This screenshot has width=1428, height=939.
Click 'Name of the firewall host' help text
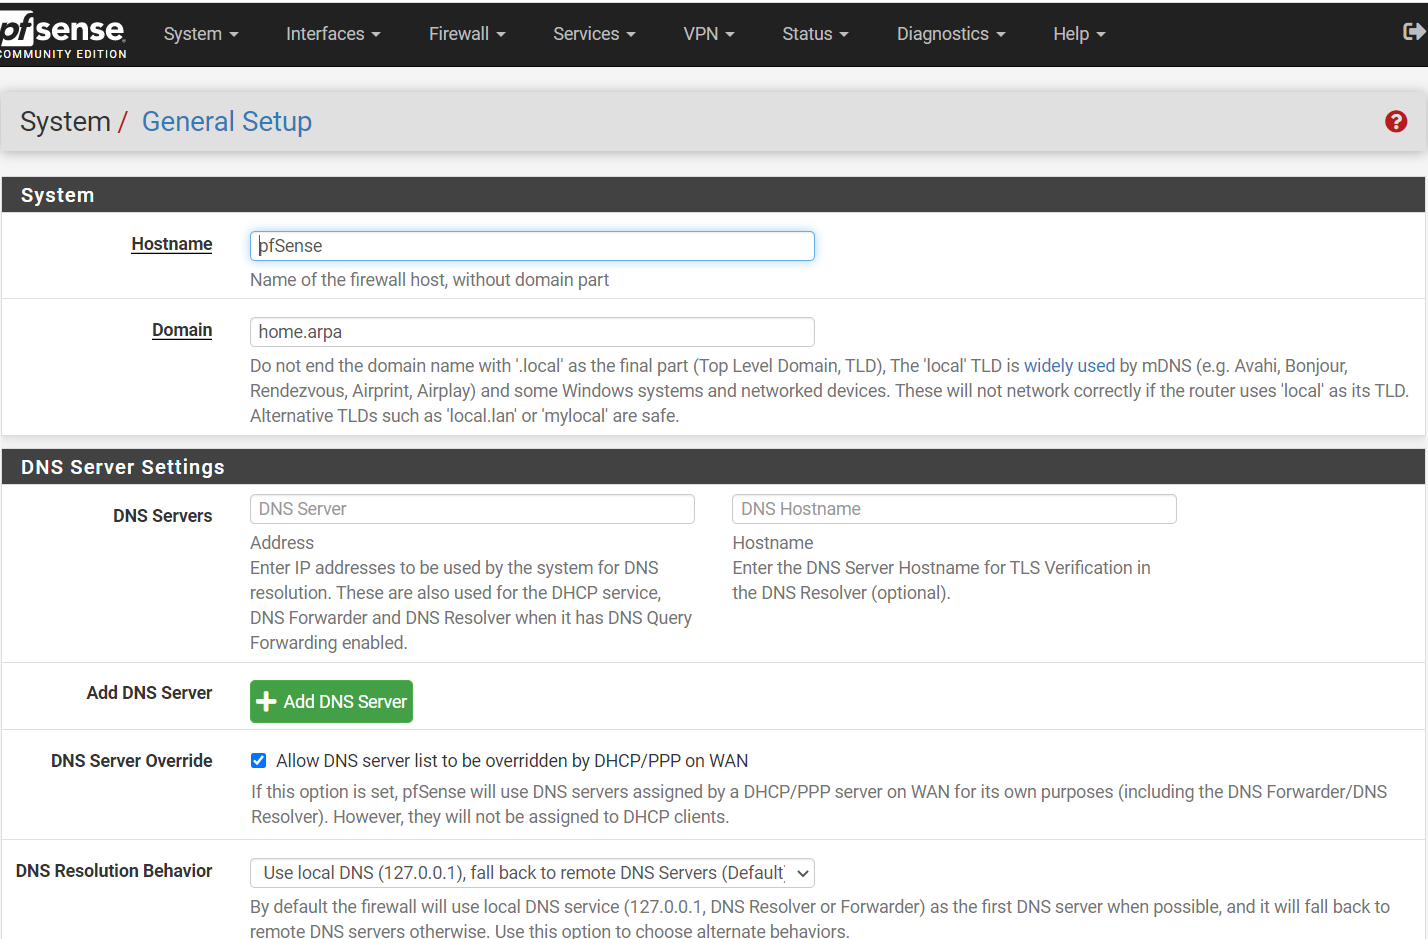coord(429,280)
